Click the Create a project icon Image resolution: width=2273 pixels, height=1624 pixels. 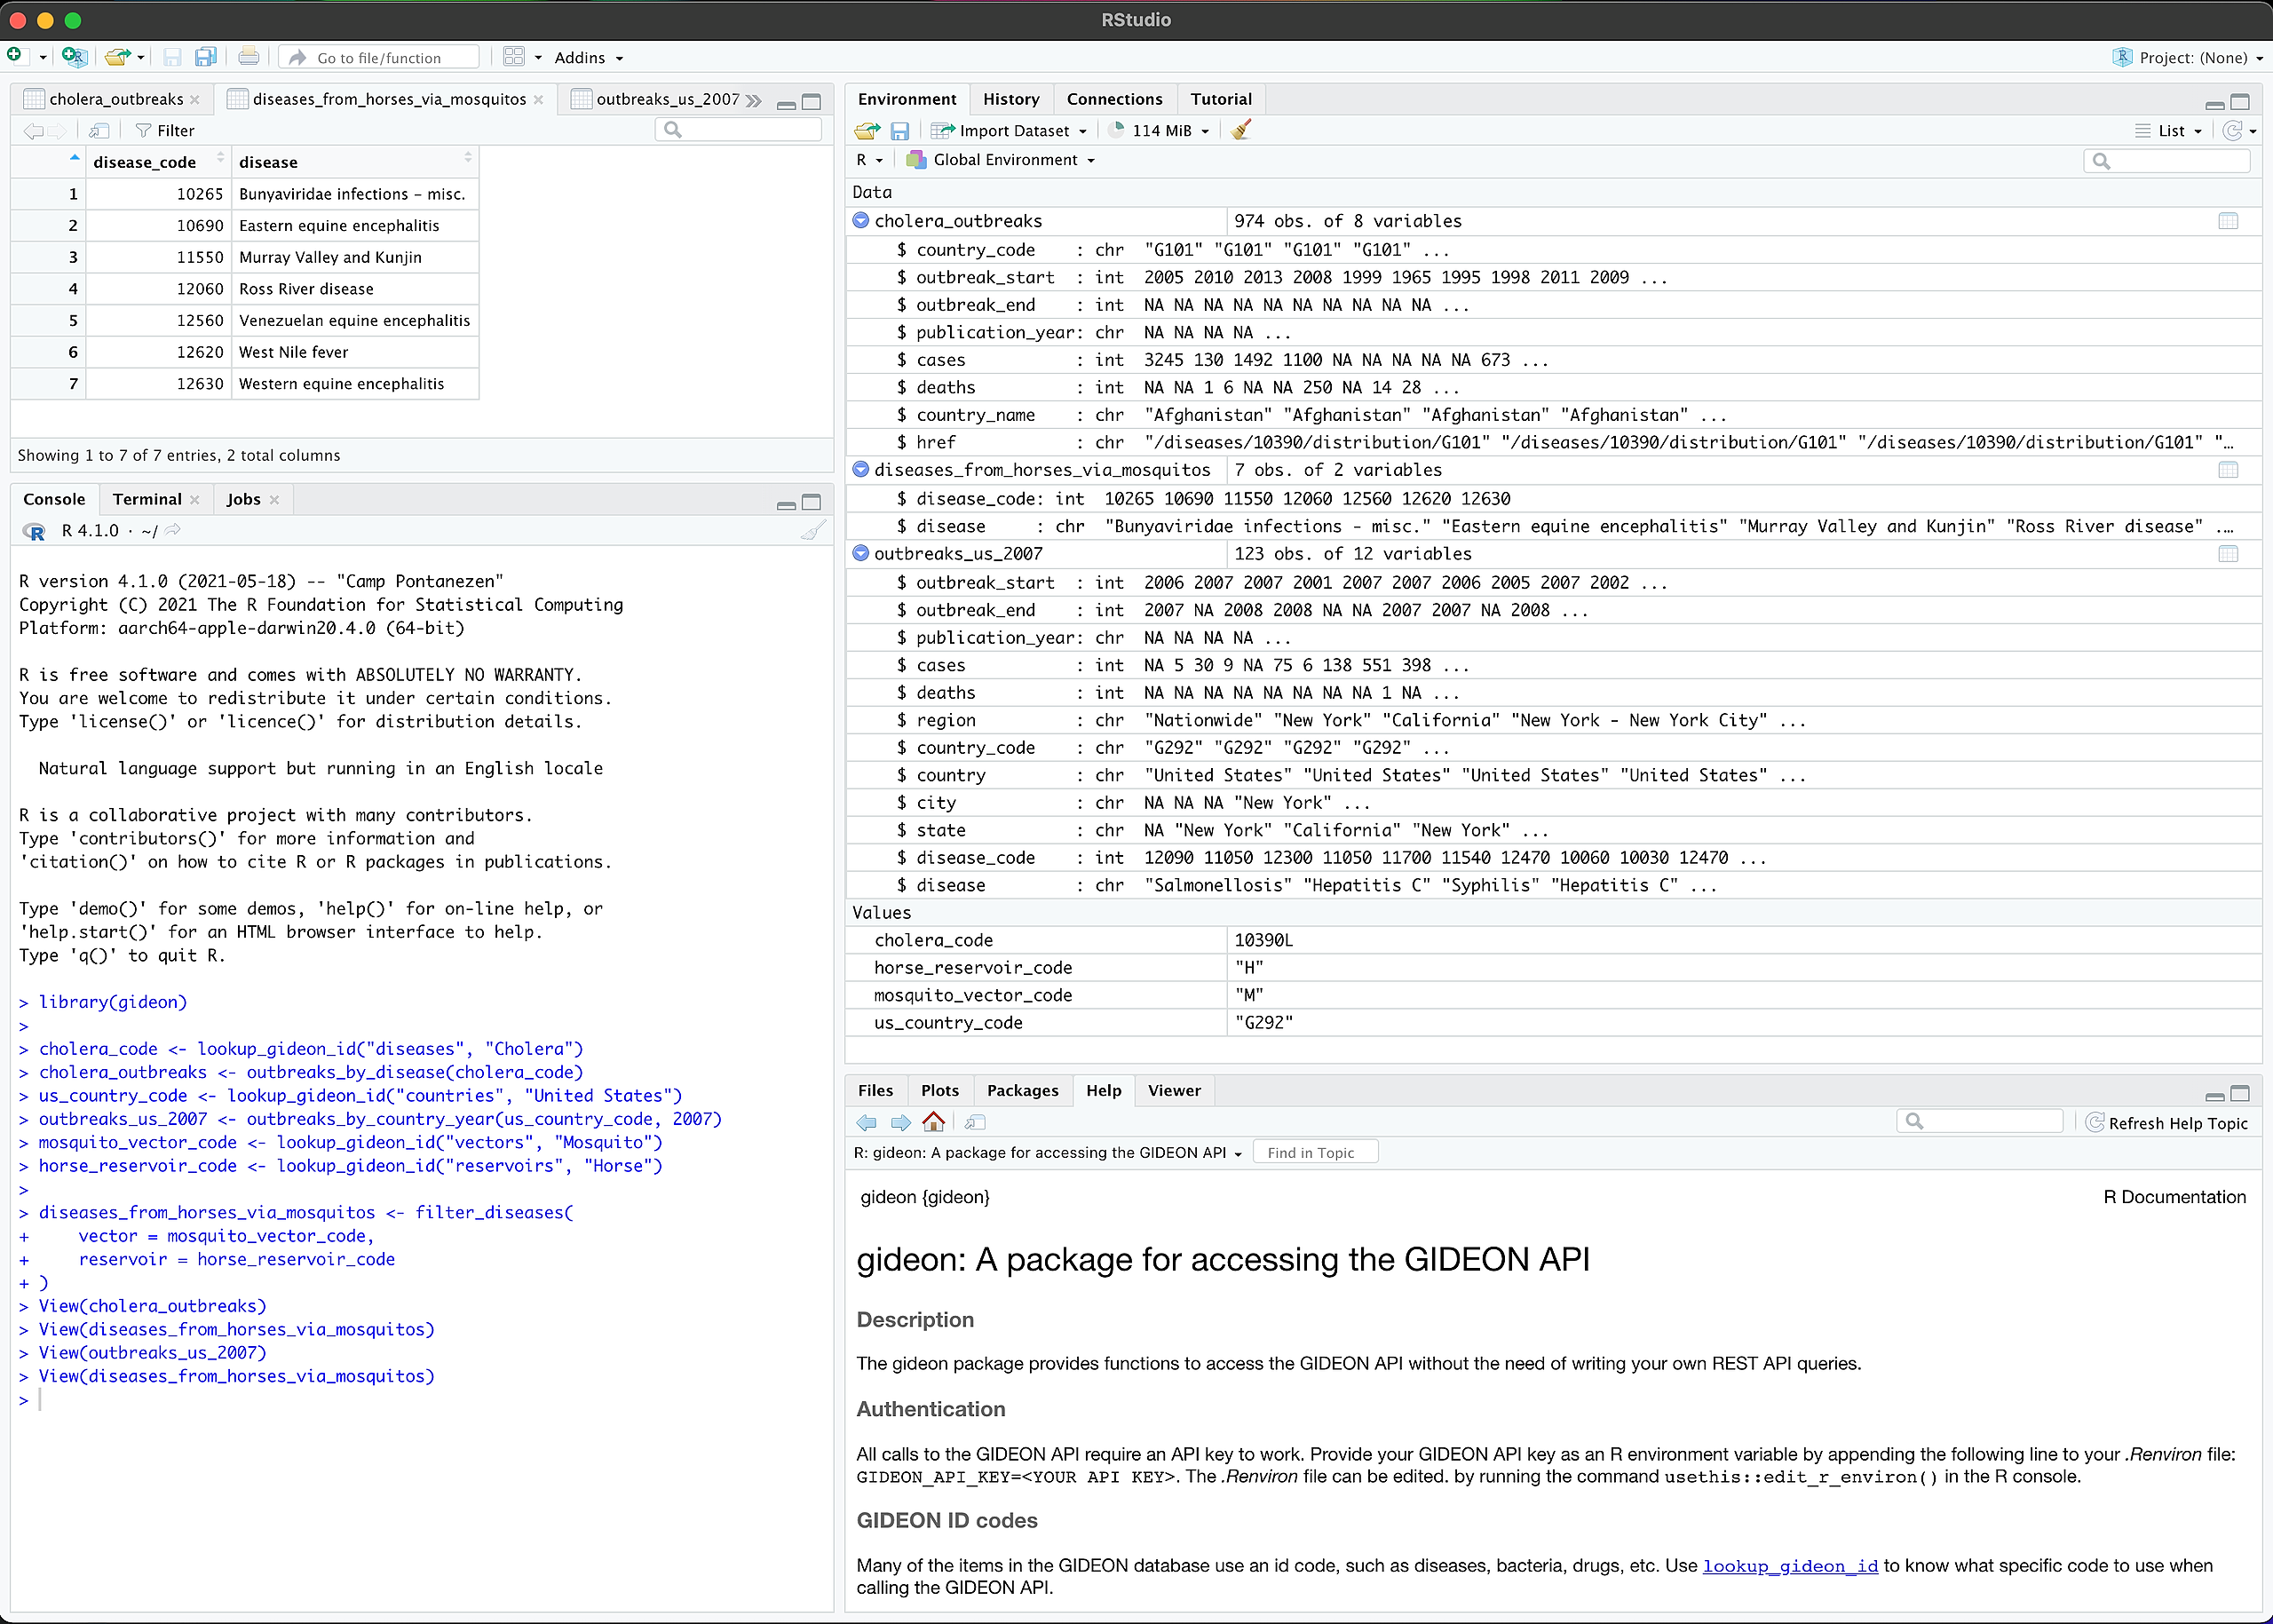pos(73,57)
